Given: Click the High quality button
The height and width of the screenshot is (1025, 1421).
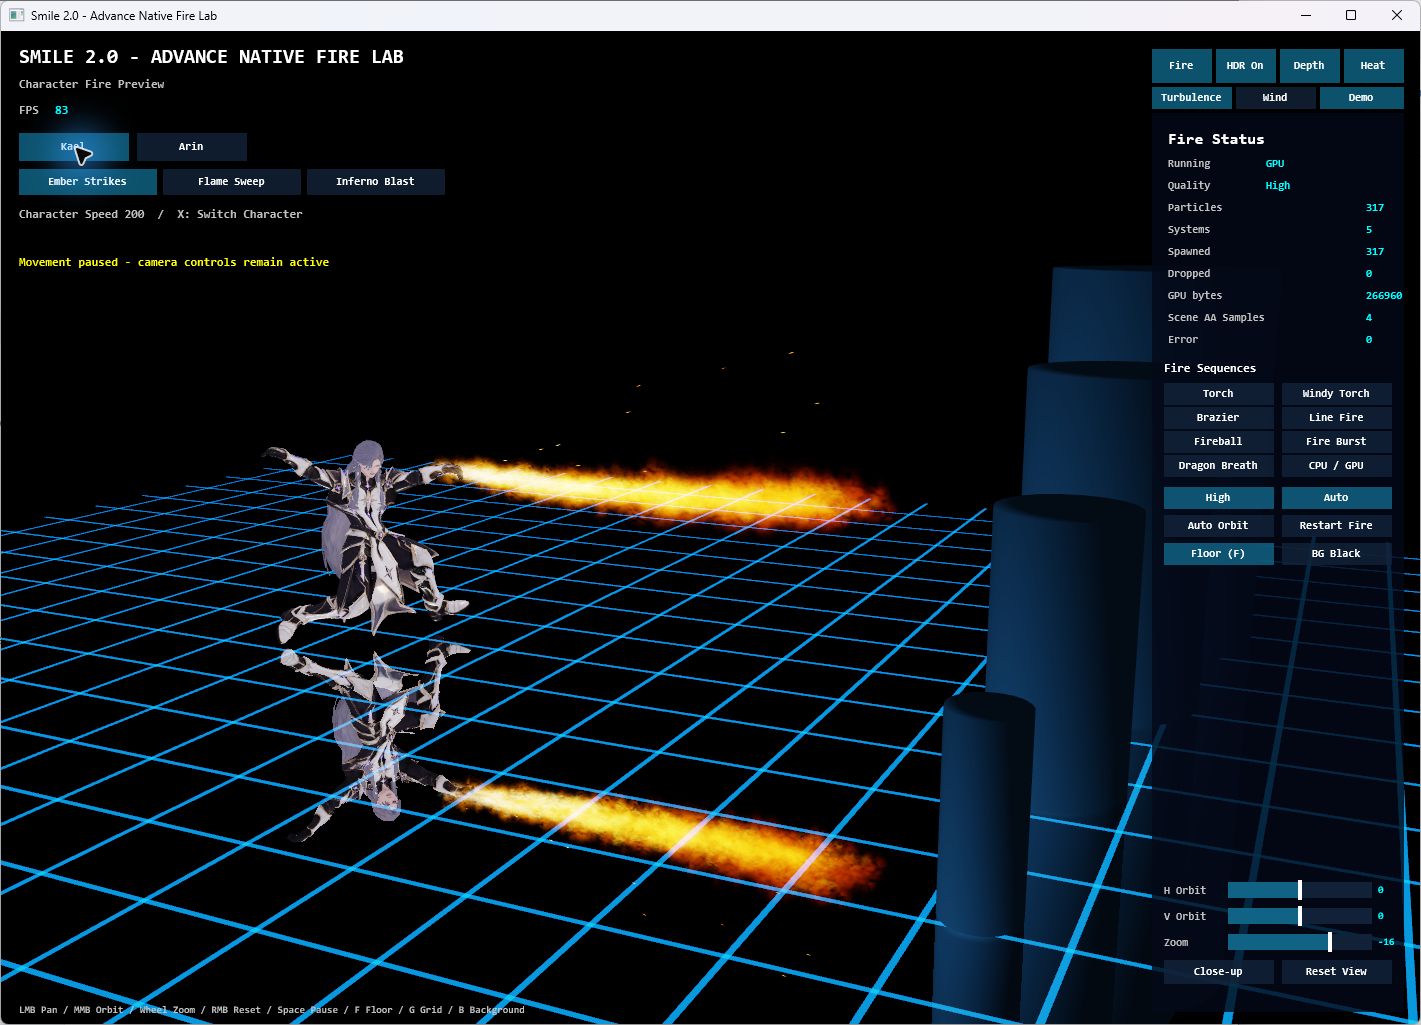Looking at the screenshot, I should [1218, 498].
